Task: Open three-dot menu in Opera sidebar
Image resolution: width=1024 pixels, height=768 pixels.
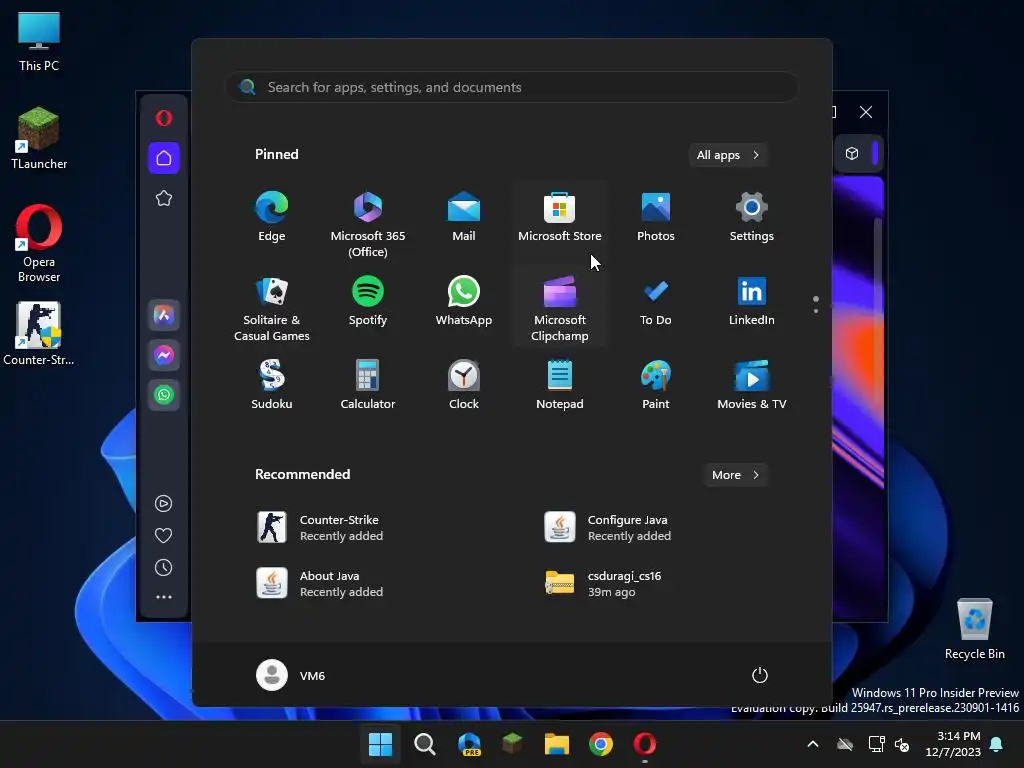Action: pyautogui.click(x=163, y=597)
